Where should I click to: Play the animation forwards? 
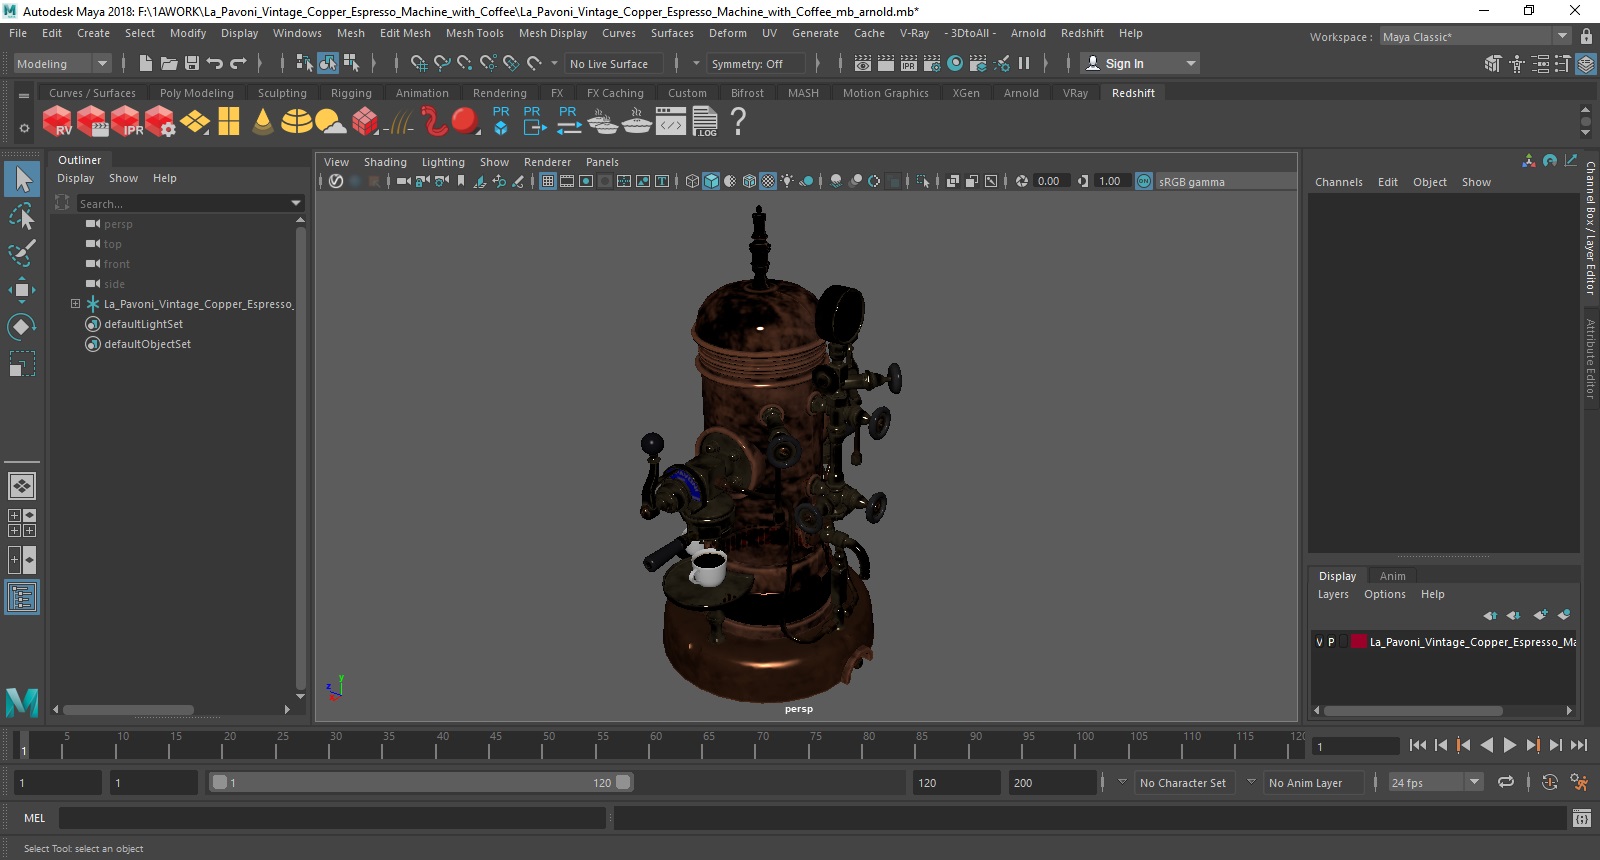point(1509,745)
